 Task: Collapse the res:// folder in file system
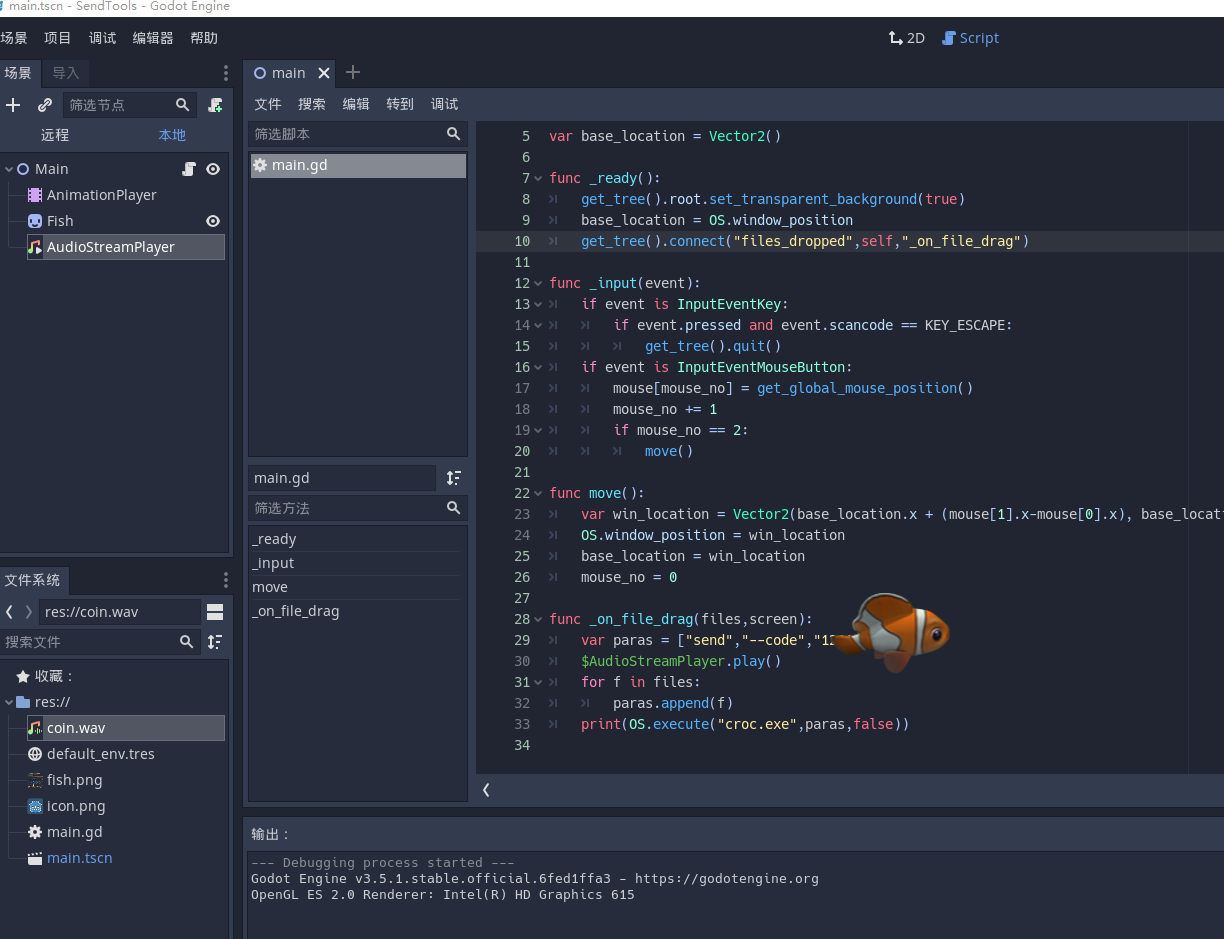(9, 702)
